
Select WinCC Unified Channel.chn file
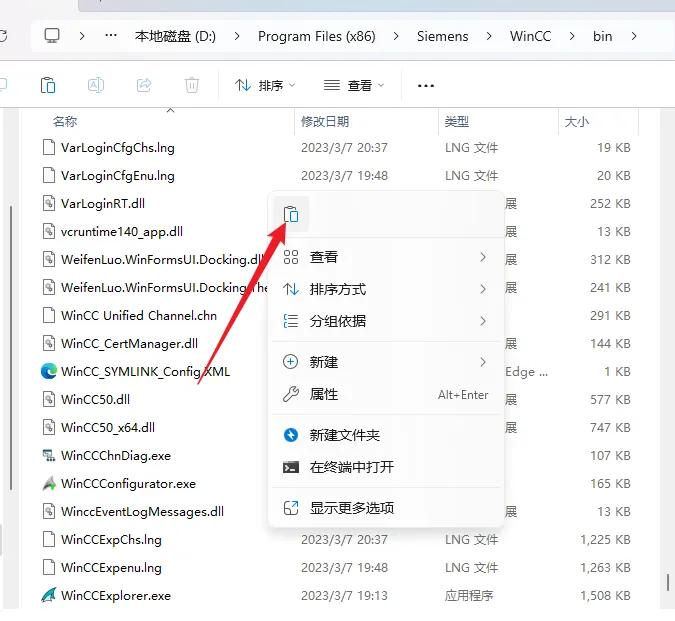(139, 315)
